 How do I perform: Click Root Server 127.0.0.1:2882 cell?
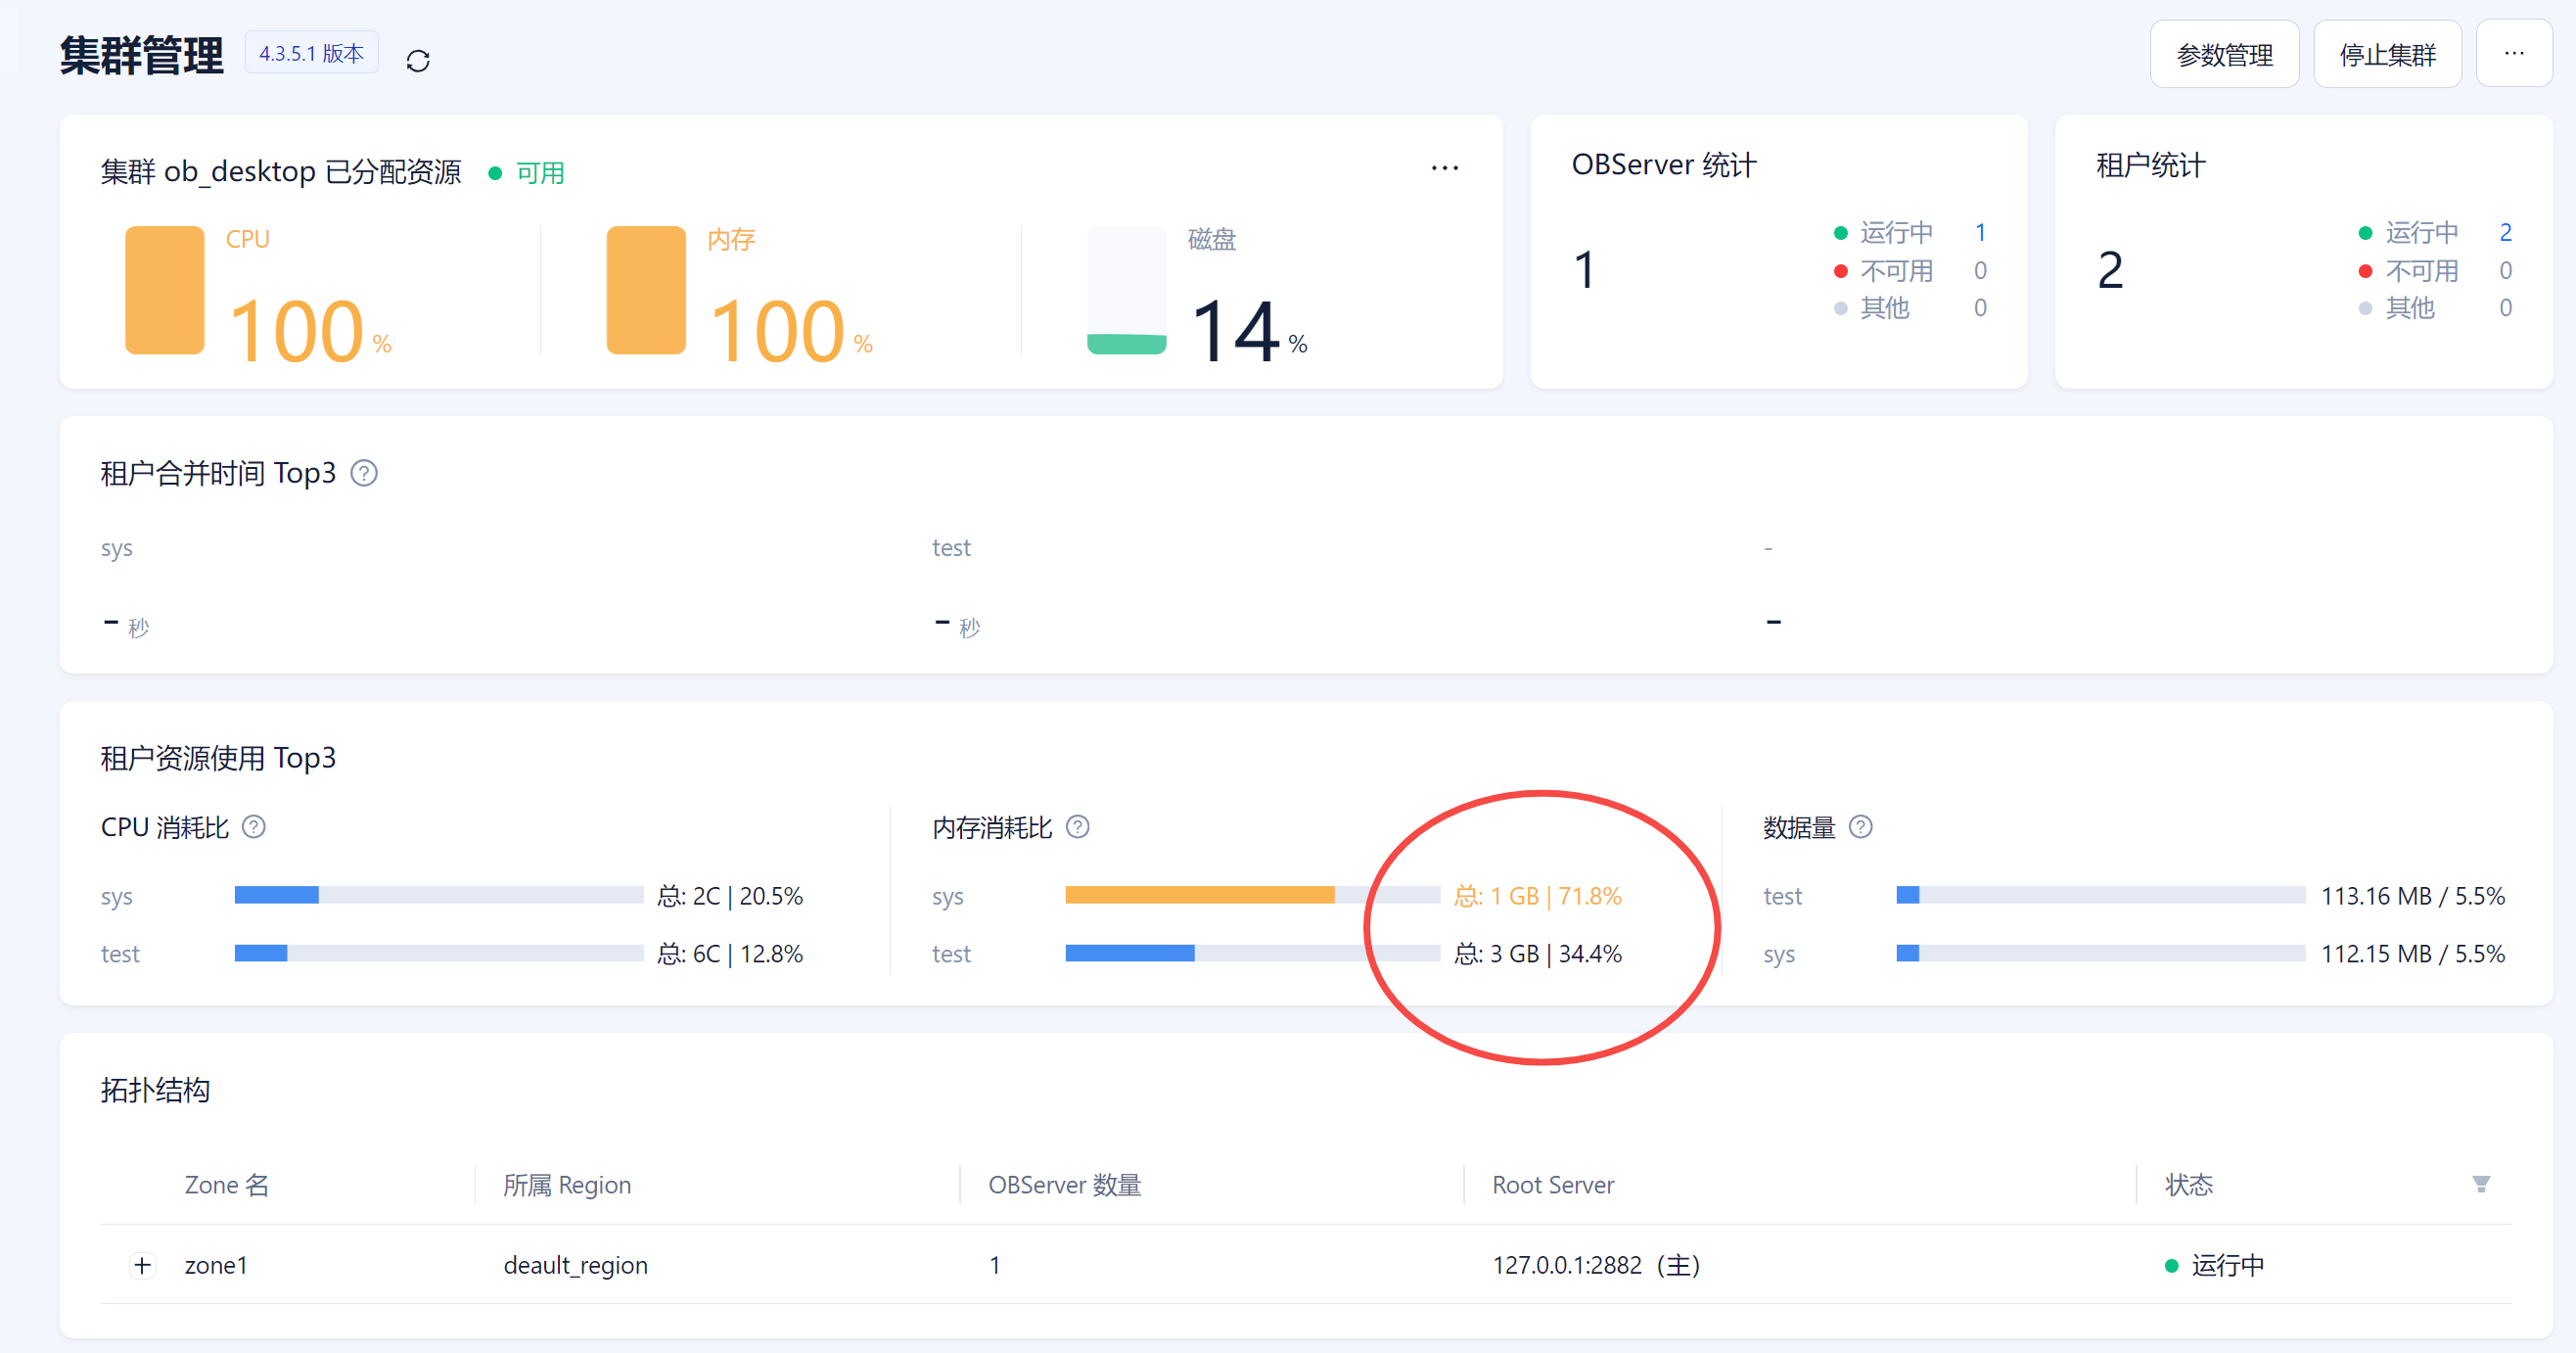pos(1597,1265)
